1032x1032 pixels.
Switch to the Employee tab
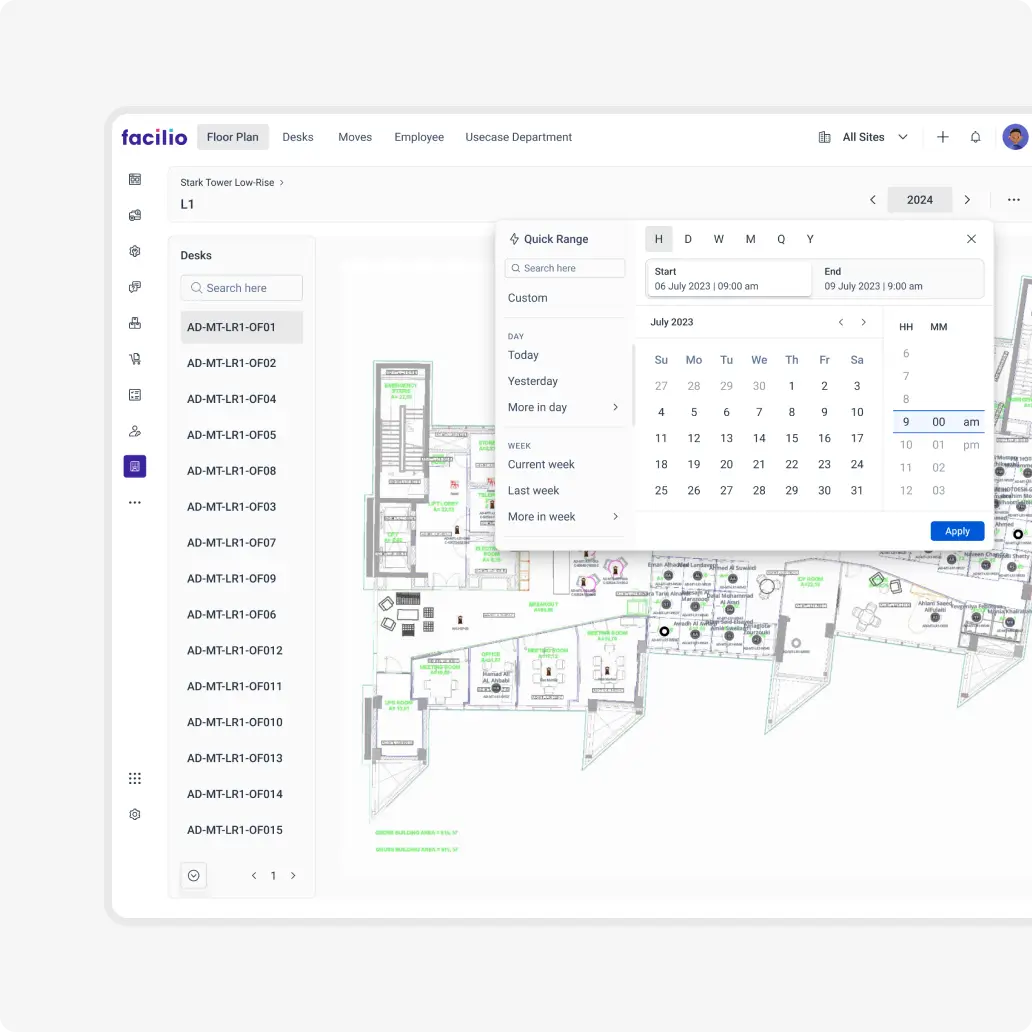[x=419, y=137]
